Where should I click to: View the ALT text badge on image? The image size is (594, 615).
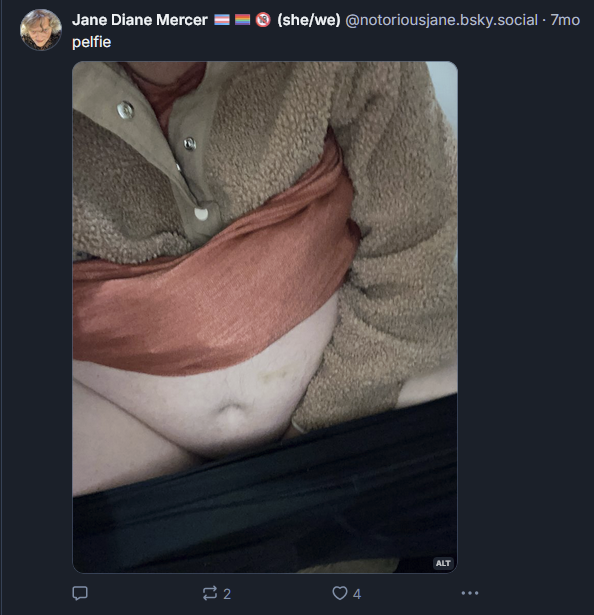443,563
